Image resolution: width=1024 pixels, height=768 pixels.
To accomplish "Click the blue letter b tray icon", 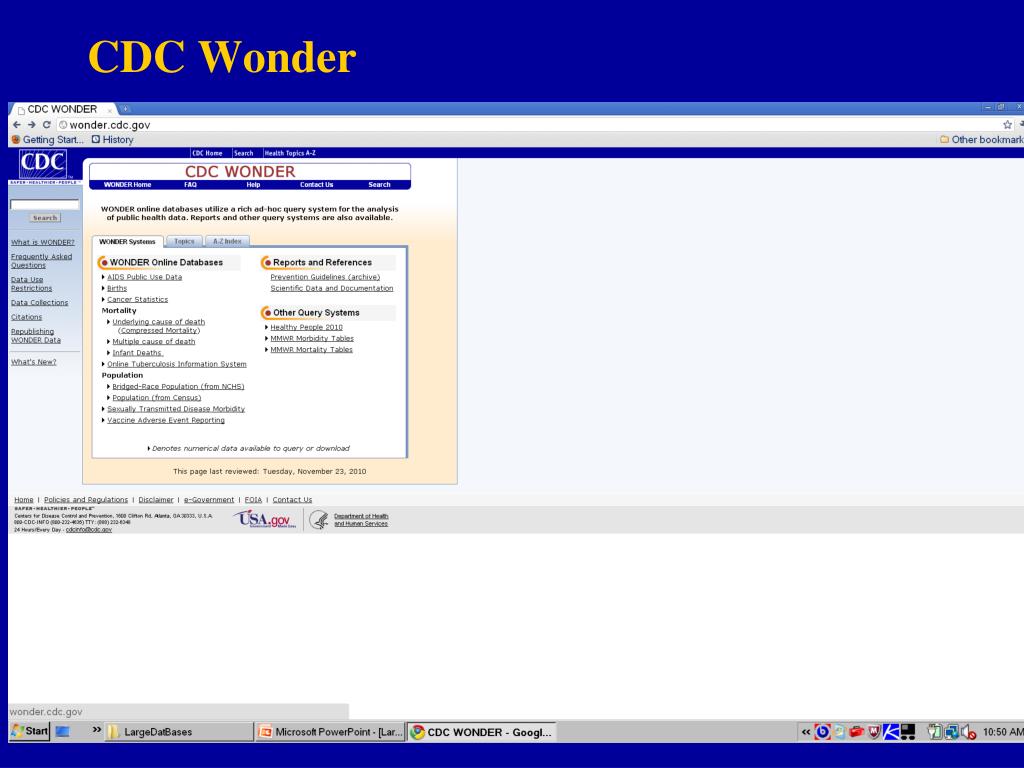I will [823, 732].
